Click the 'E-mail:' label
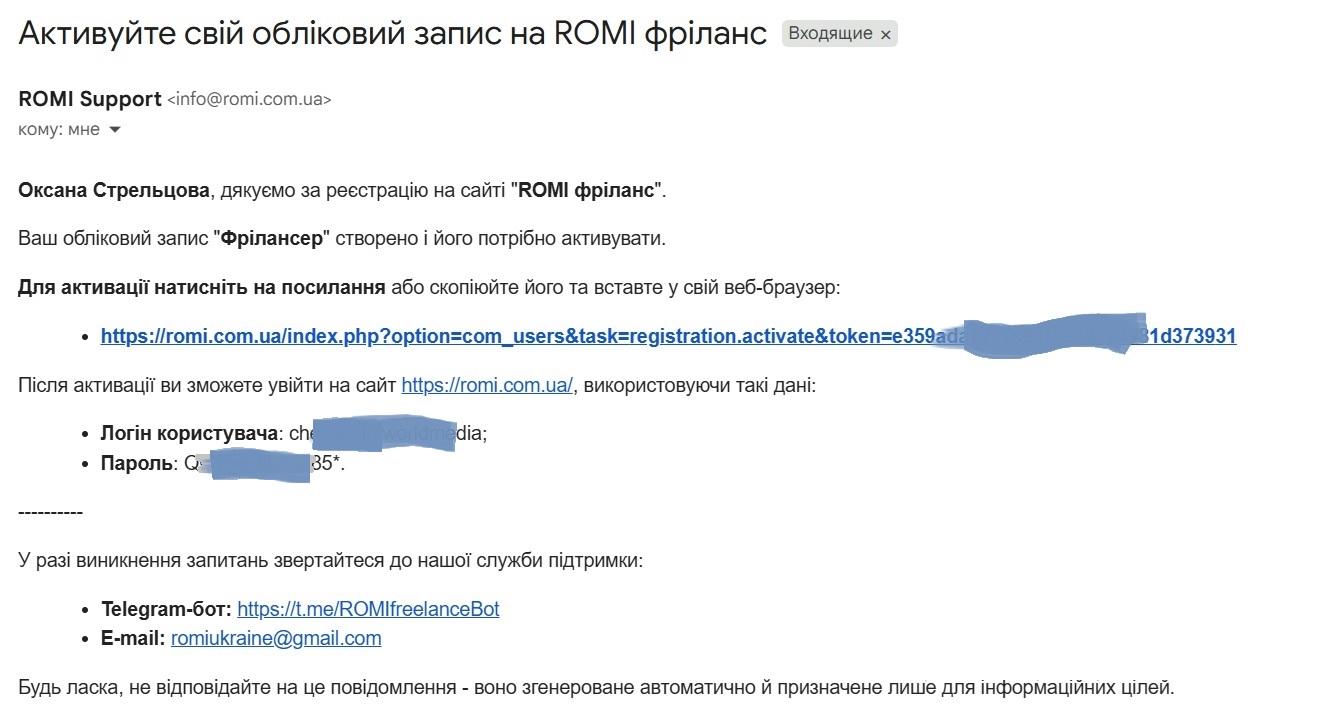1339x722 pixels. (x=133, y=638)
